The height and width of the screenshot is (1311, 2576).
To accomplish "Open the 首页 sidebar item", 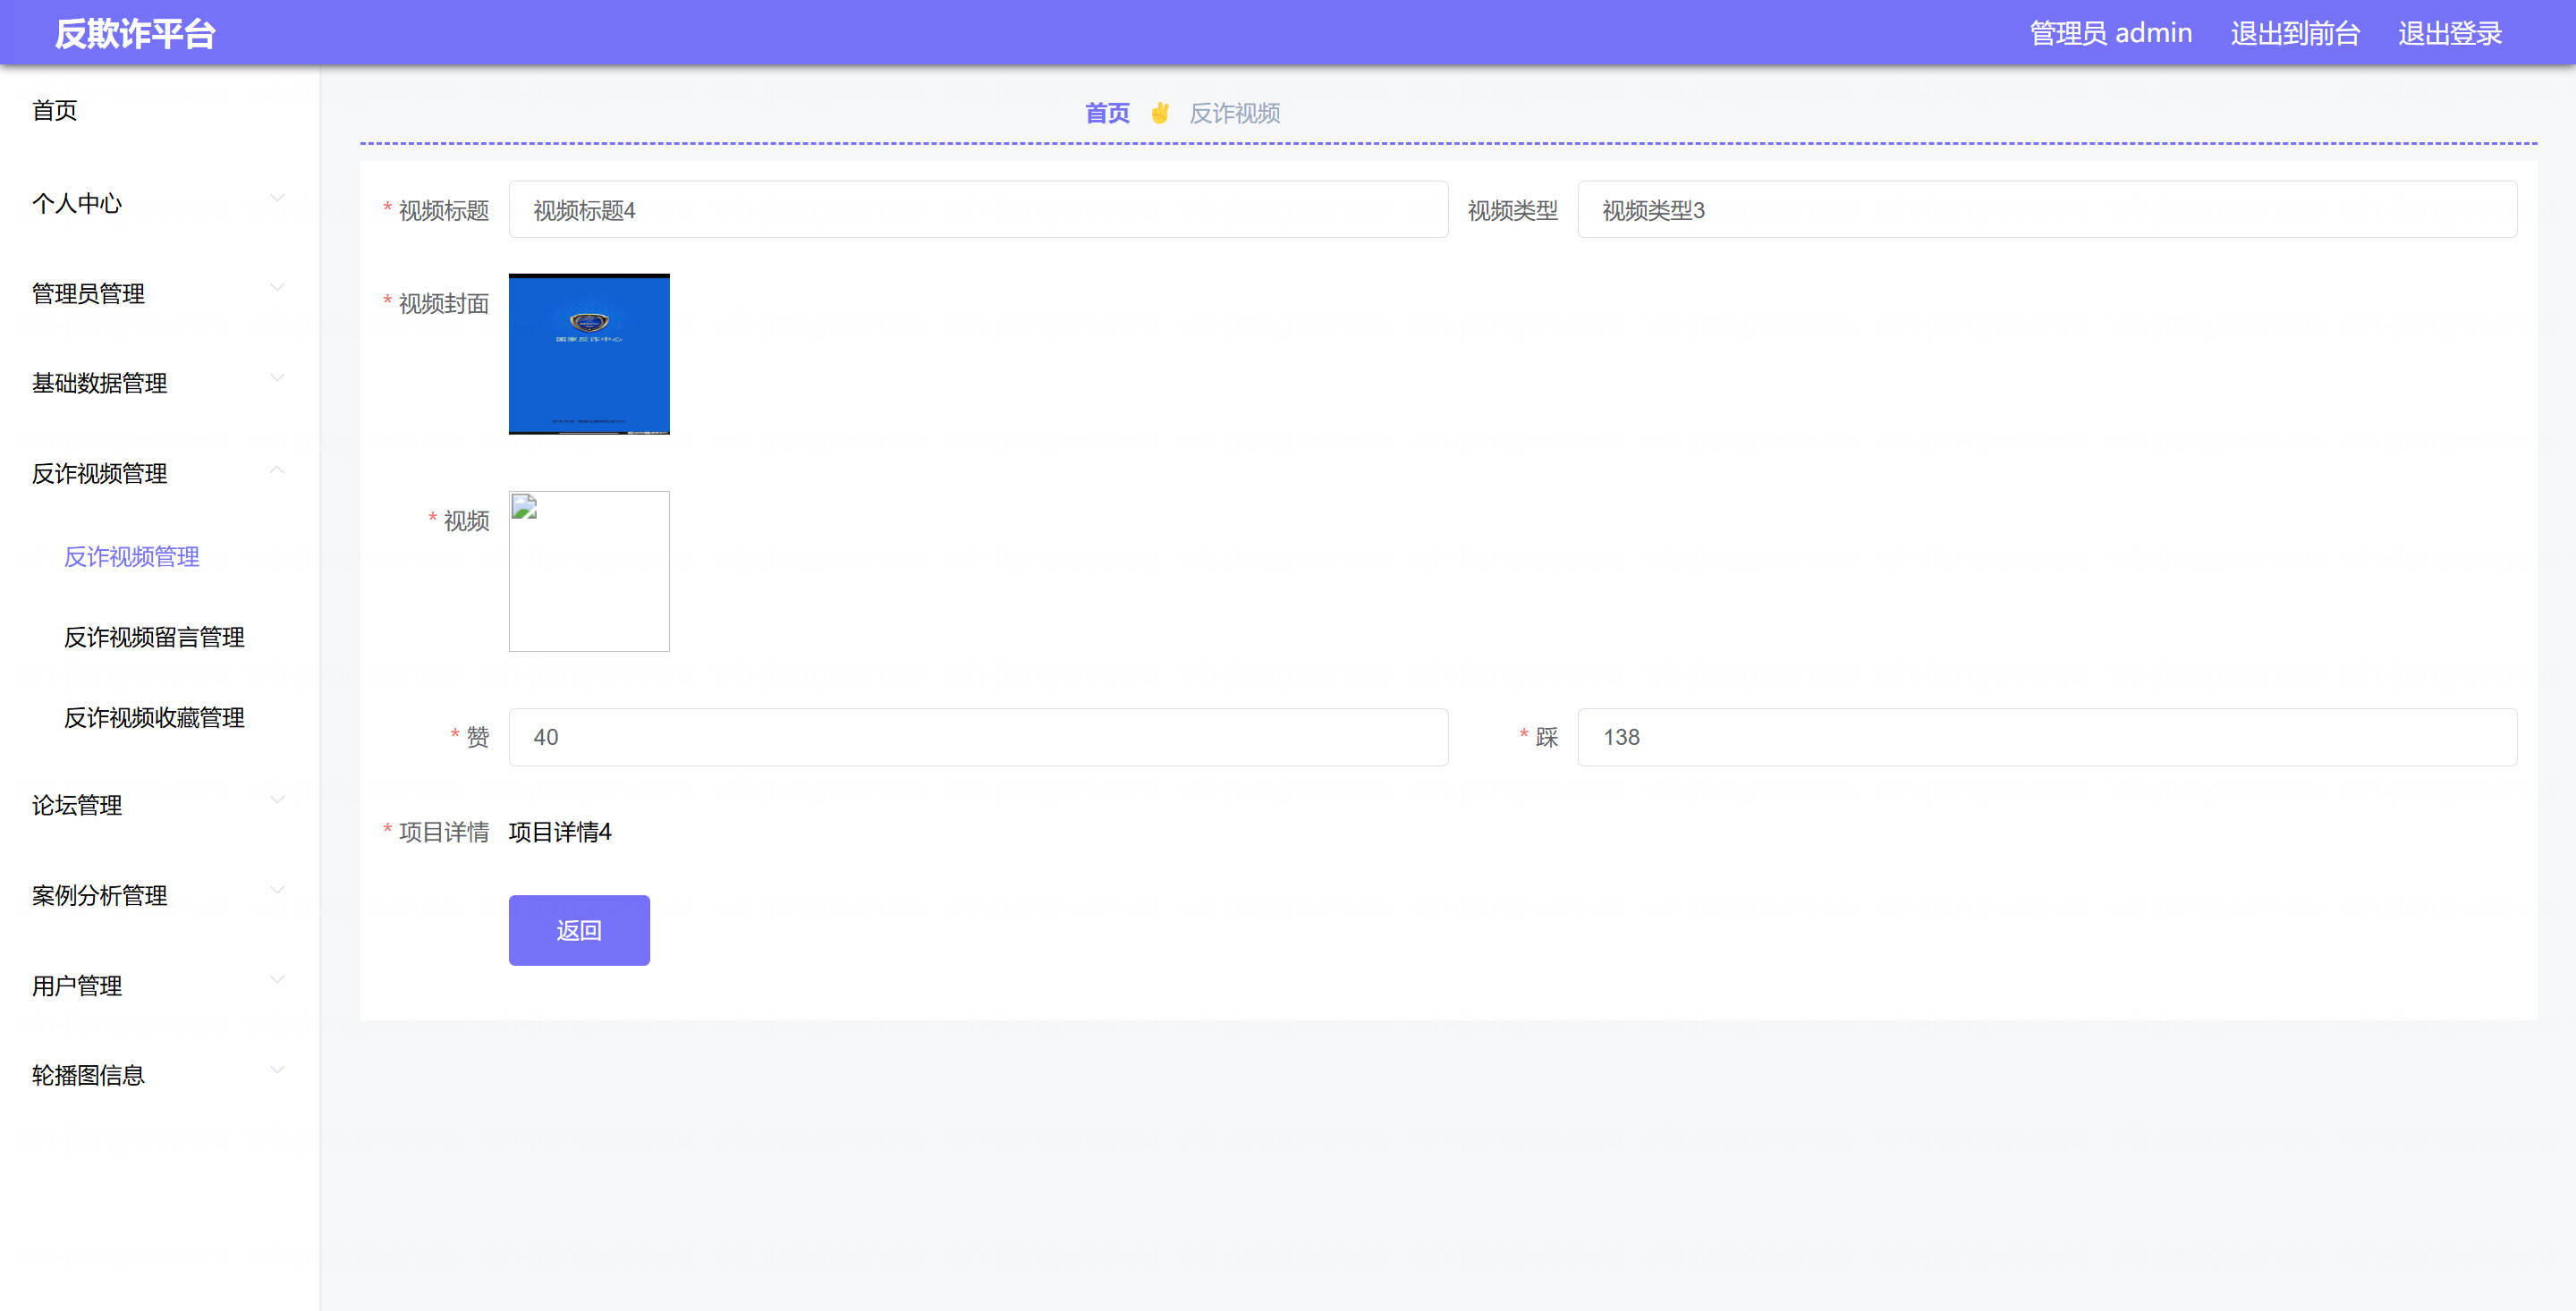I will coord(55,110).
